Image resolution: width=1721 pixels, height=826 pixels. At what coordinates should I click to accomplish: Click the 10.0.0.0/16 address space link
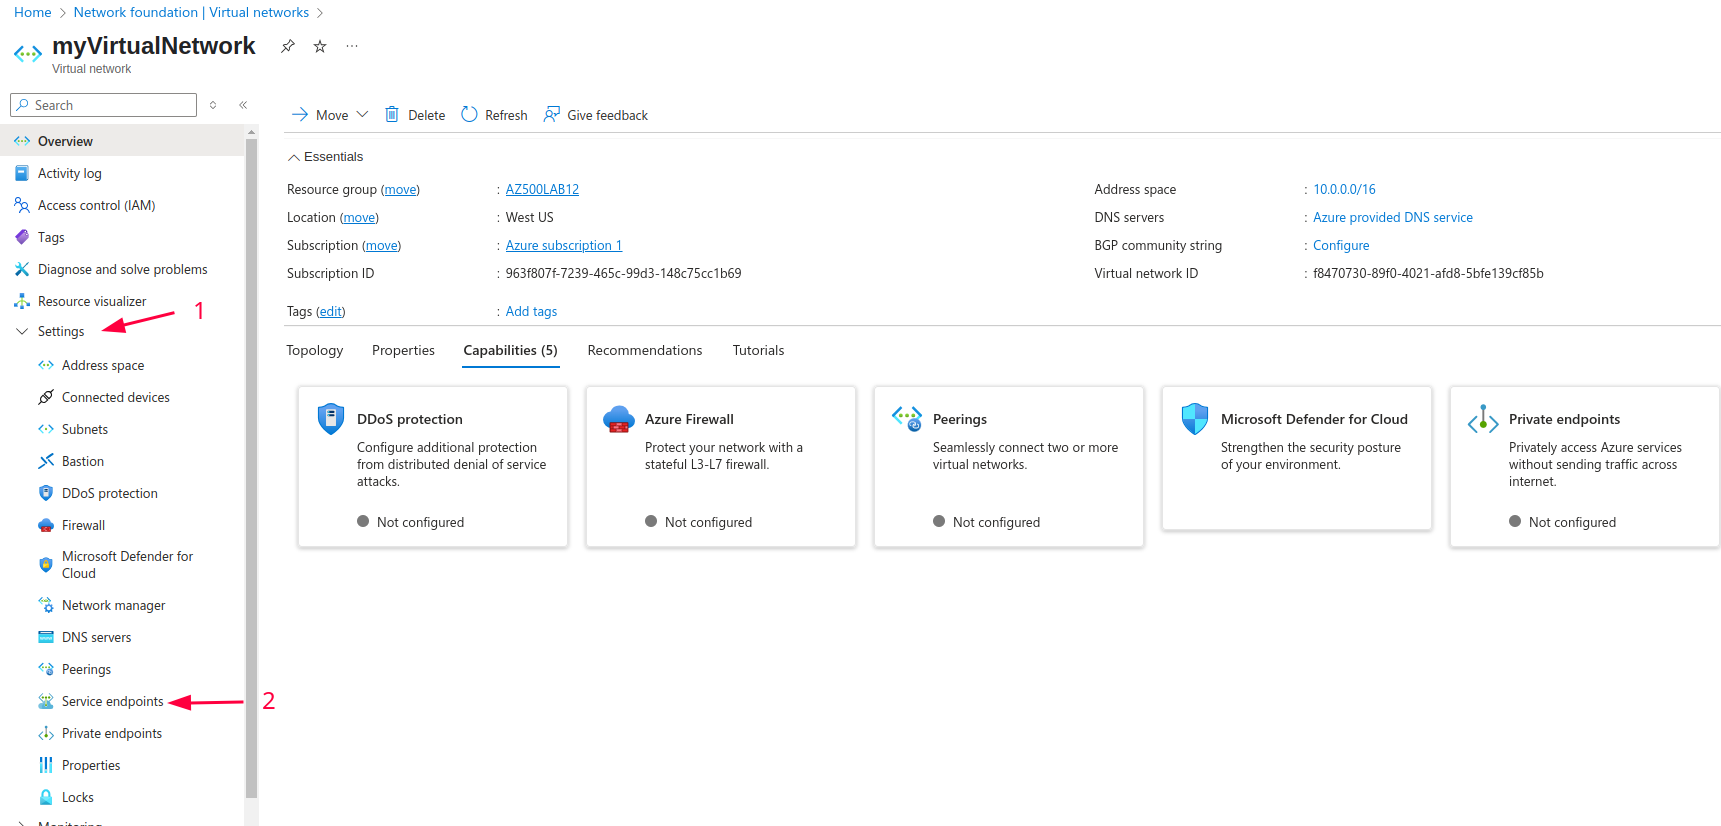click(1344, 189)
